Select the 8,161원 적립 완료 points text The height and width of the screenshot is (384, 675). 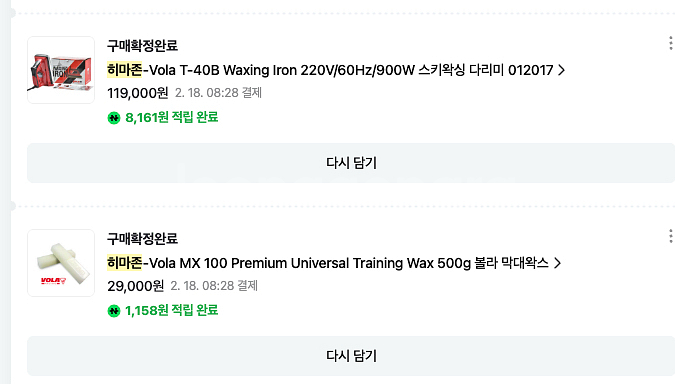[172, 118]
